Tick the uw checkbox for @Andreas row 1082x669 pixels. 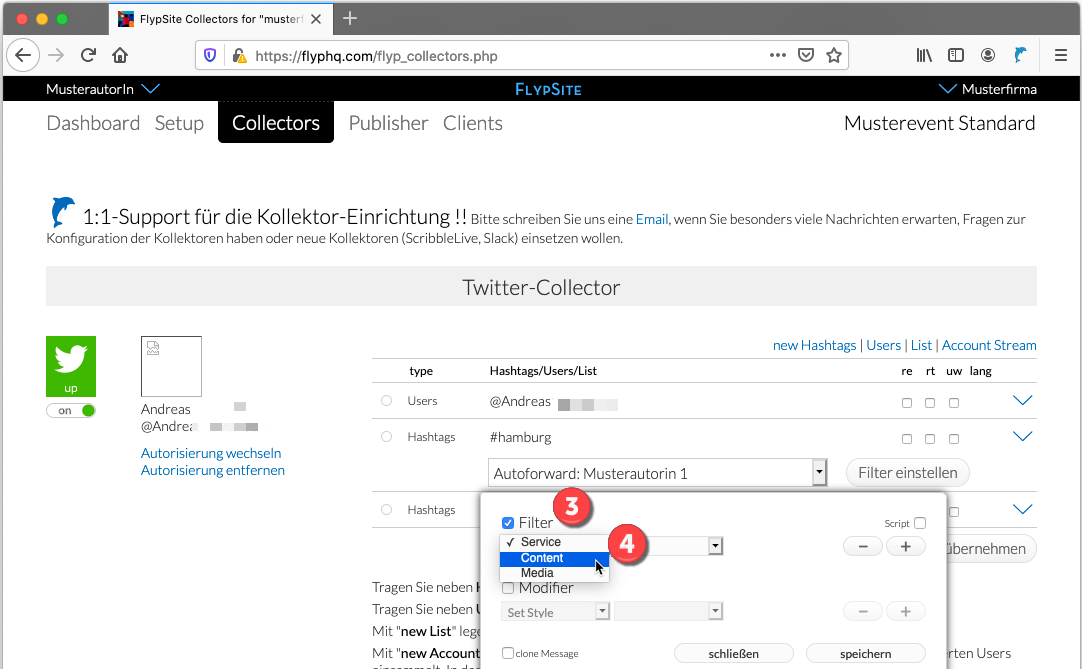[x=954, y=403]
